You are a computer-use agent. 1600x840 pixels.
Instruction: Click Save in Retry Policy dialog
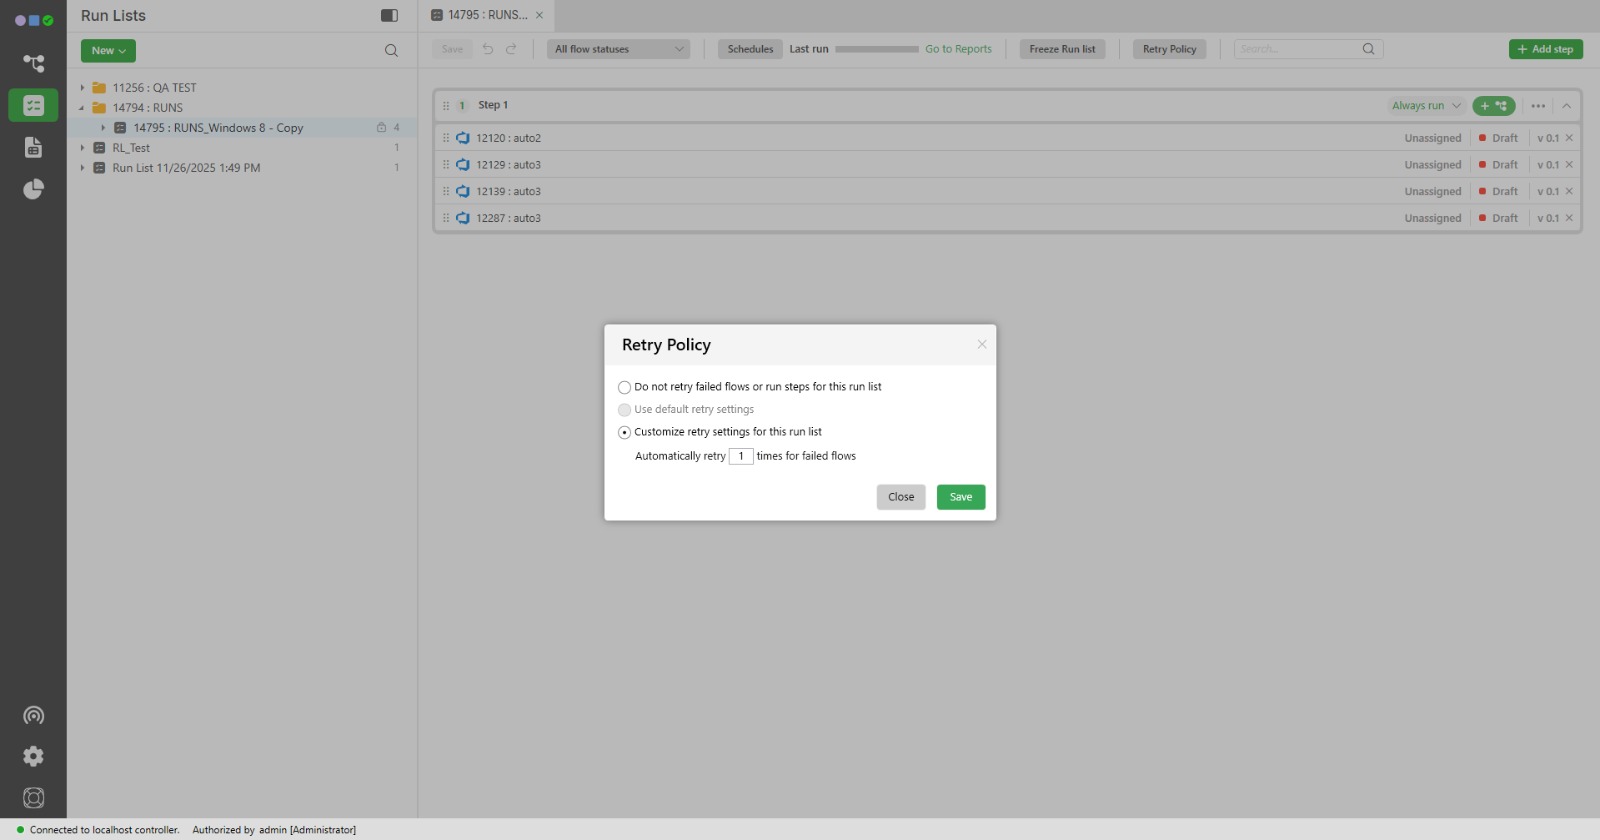pyautogui.click(x=960, y=497)
